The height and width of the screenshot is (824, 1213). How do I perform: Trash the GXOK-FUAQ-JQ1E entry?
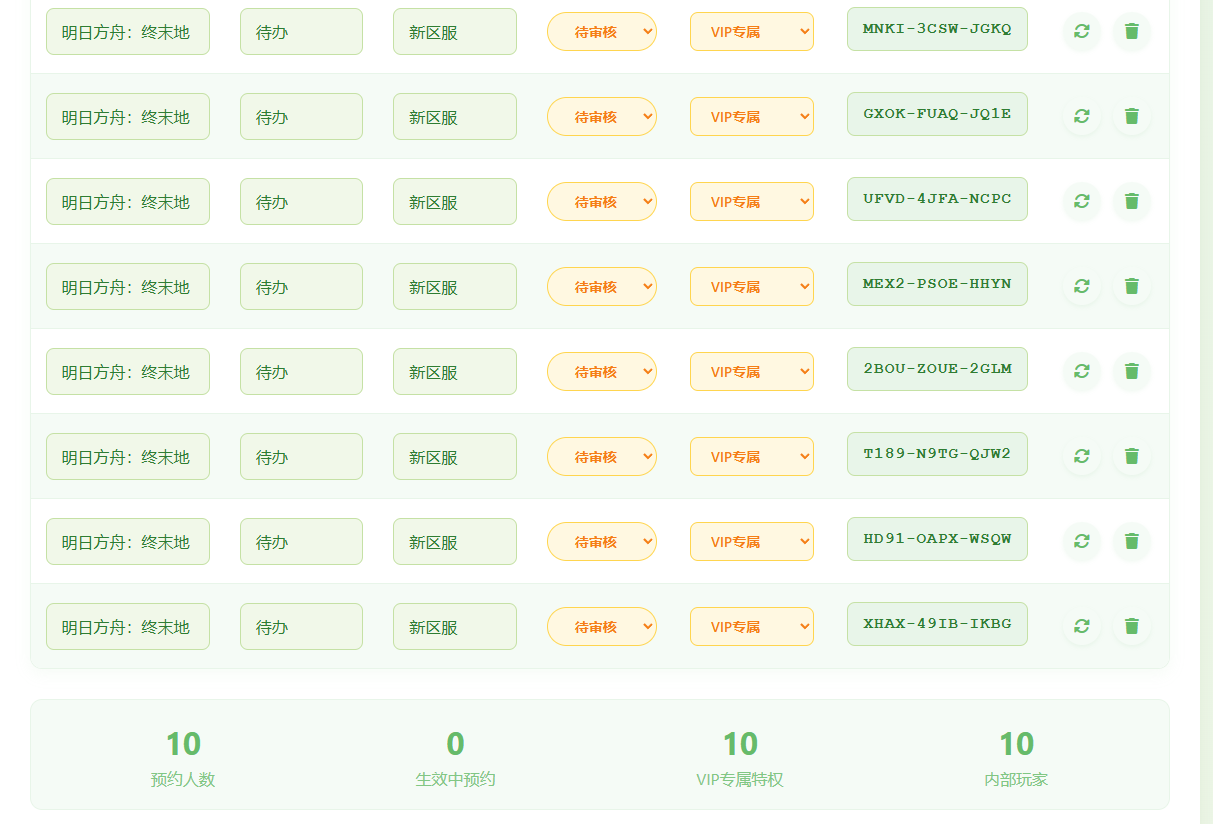pyautogui.click(x=1131, y=116)
